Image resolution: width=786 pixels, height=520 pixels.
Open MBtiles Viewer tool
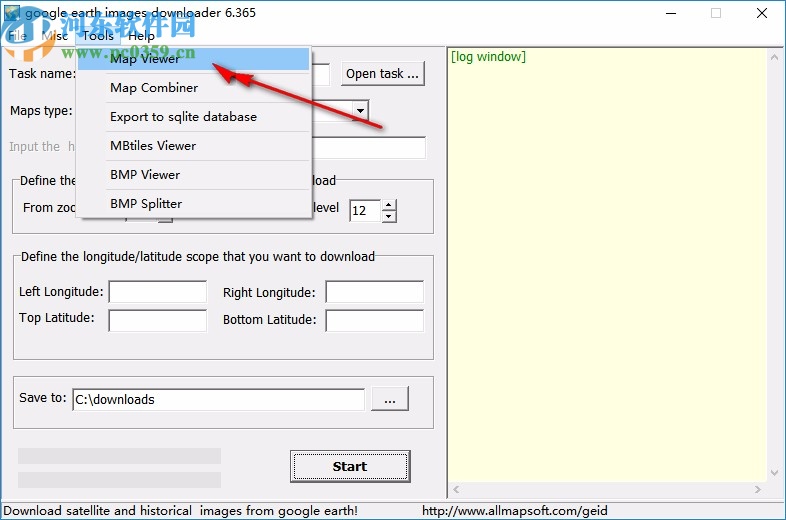[x=193, y=146]
